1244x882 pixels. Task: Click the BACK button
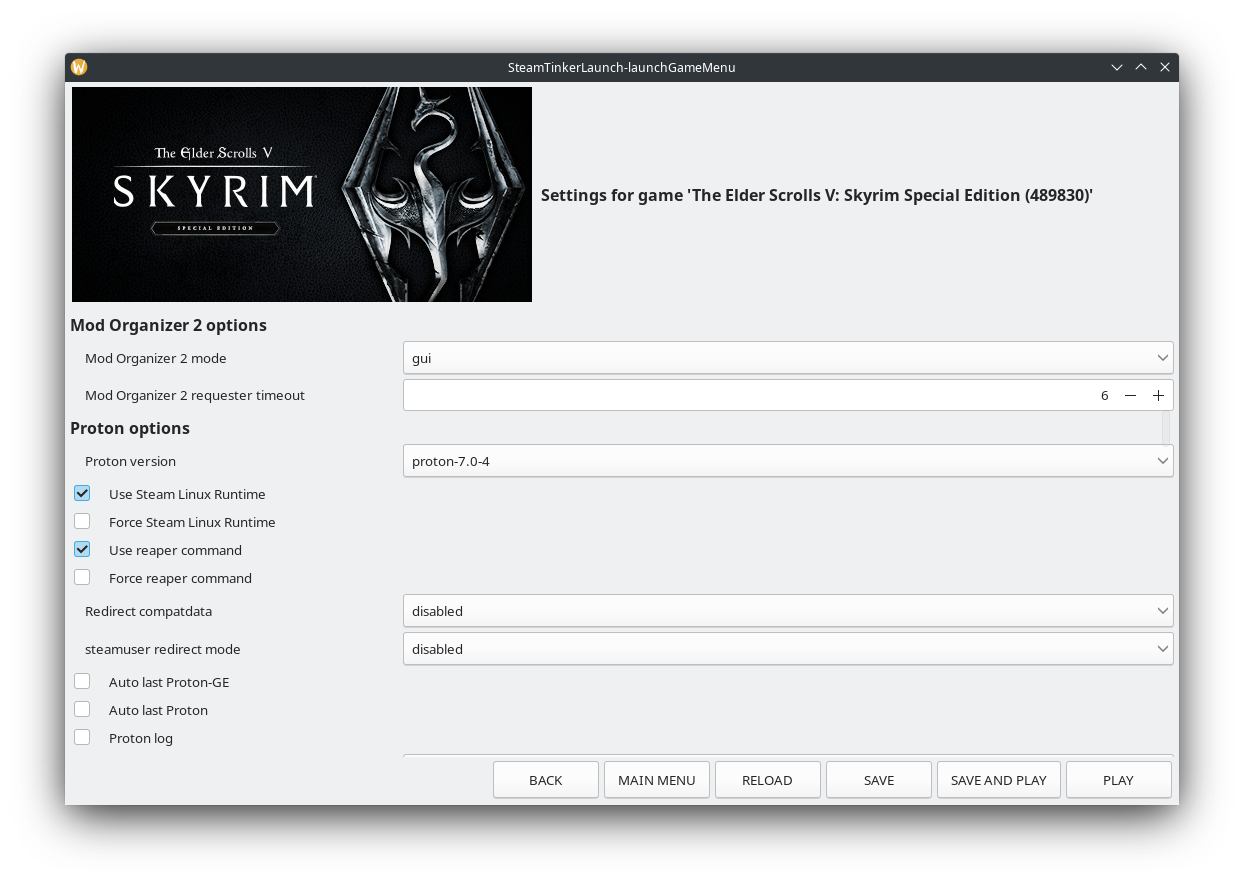(x=546, y=780)
